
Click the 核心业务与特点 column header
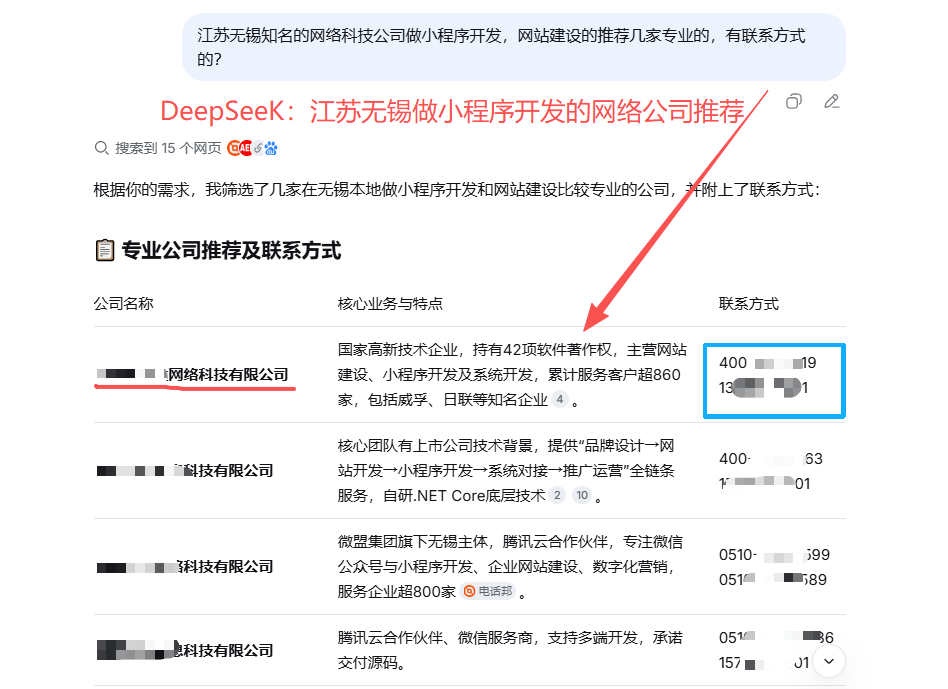pos(390,303)
